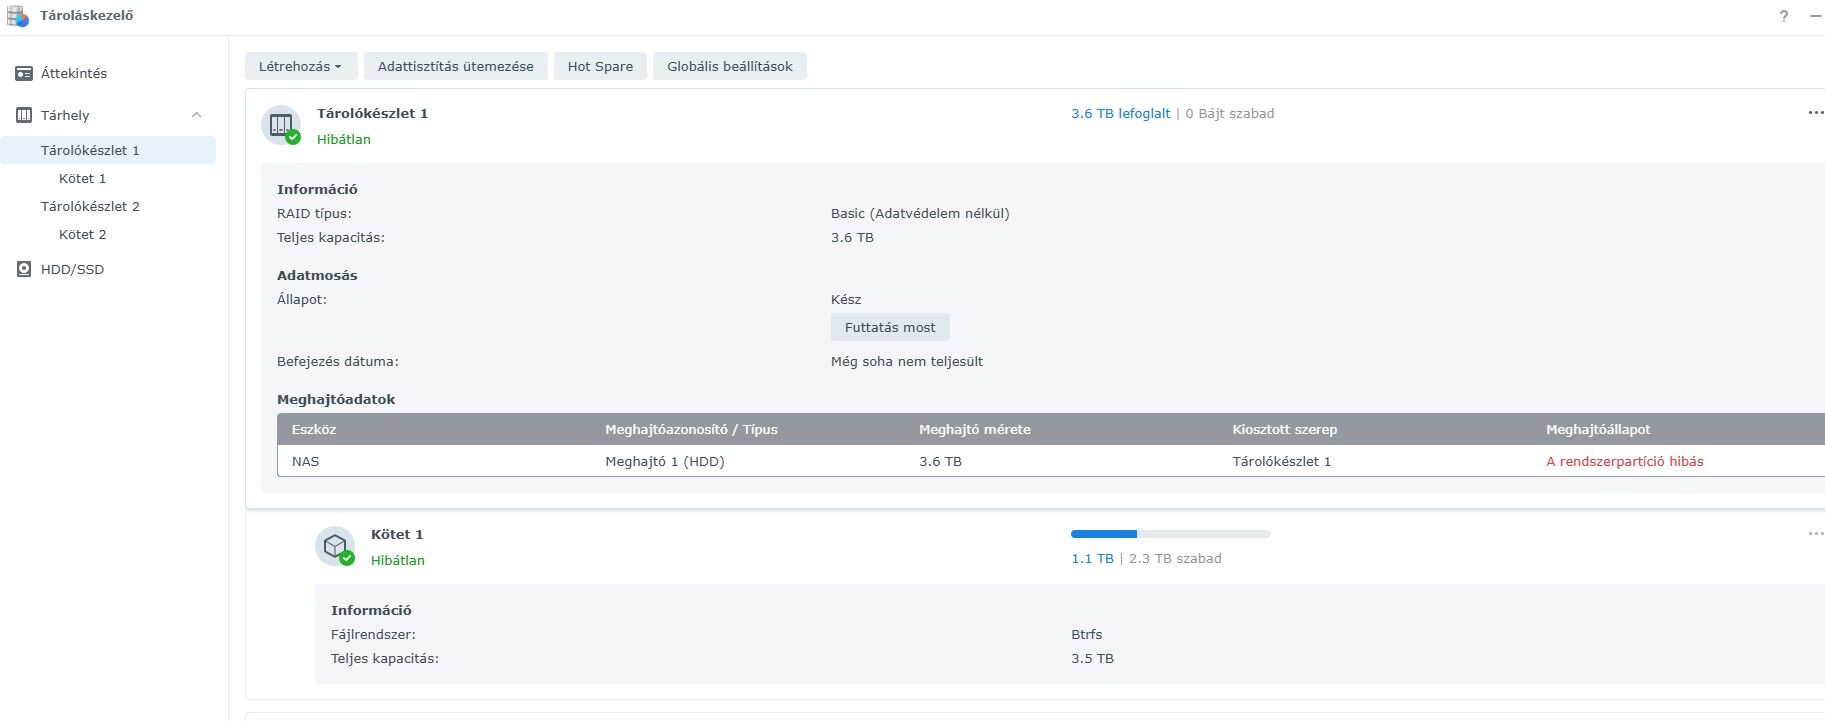Minimize the Tároláskezelő window
Viewport: 1825px width, 721px height.
[x=1816, y=17]
